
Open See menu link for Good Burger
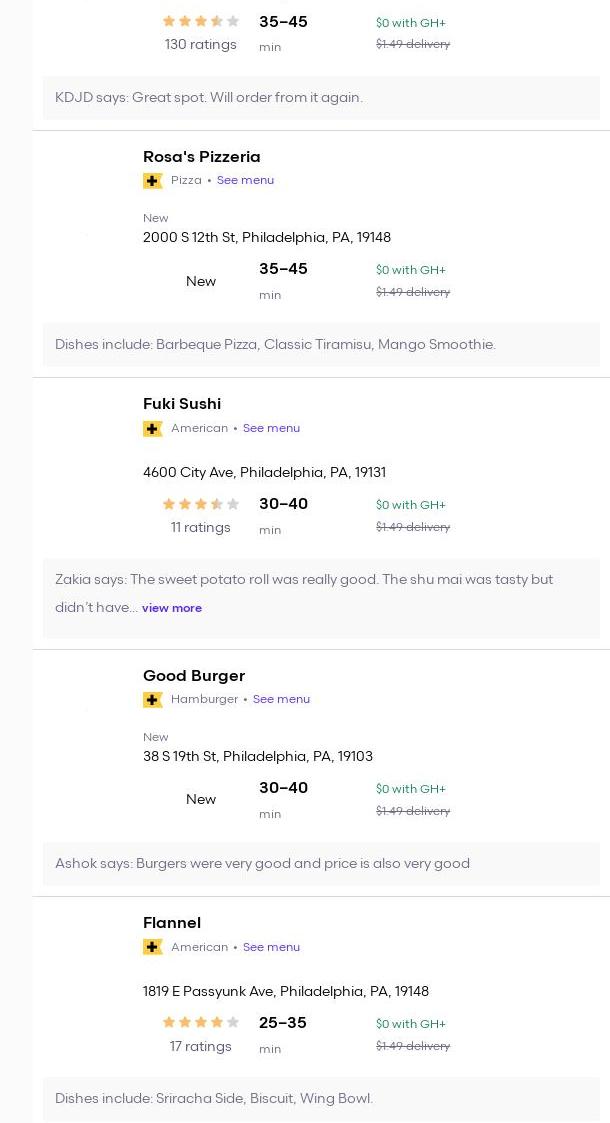point(281,700)
